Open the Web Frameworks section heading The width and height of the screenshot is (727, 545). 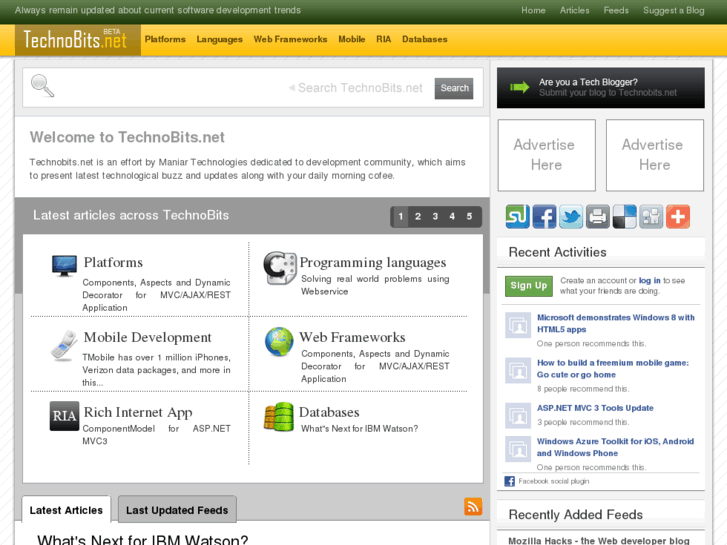pyautogui.click(x=352, y=337)
